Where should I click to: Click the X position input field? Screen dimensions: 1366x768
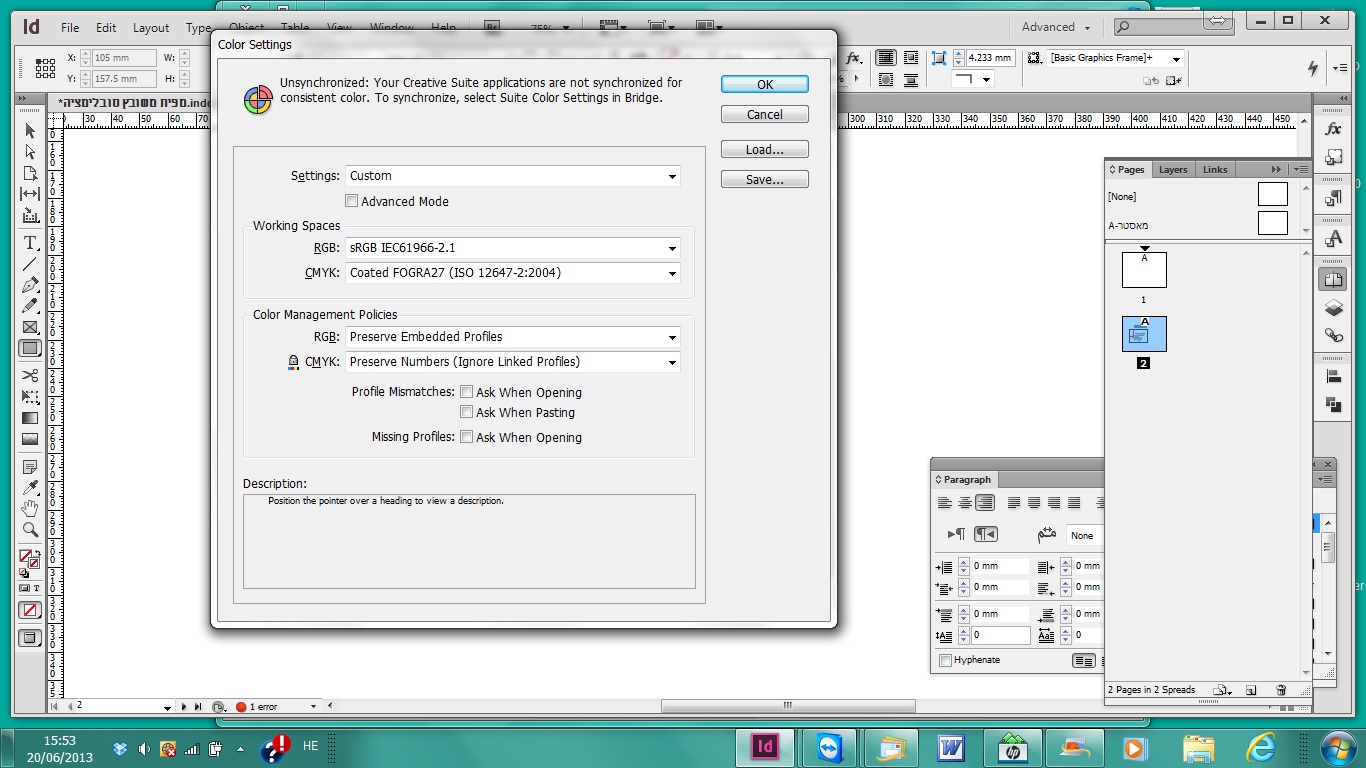[x=125, y=58]
